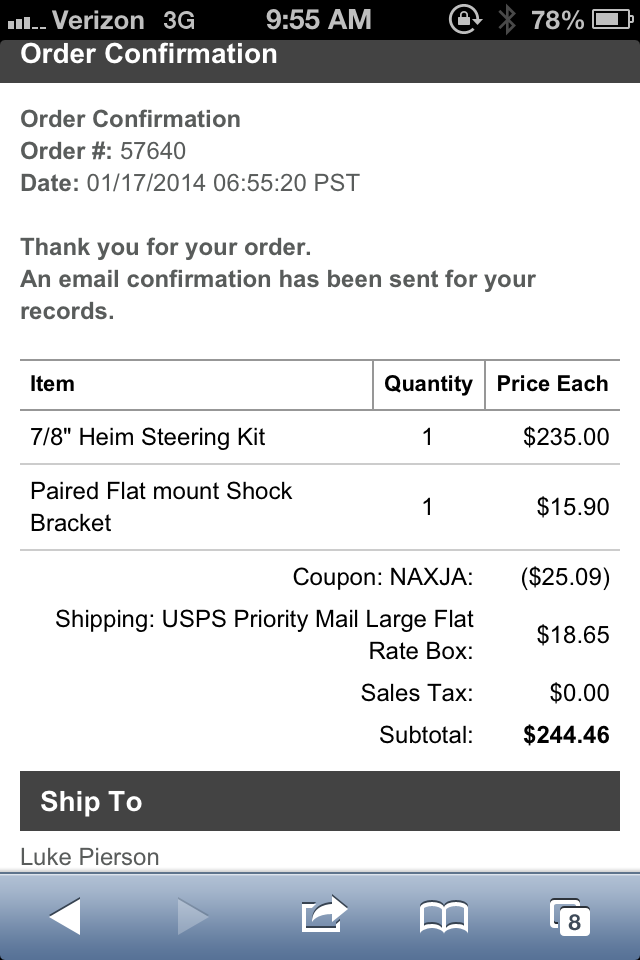Tap the 7/8" Heim Steering Kit item
Viewport: 640px width, 960px height.
pyautogui.click(x=148, y=437)
